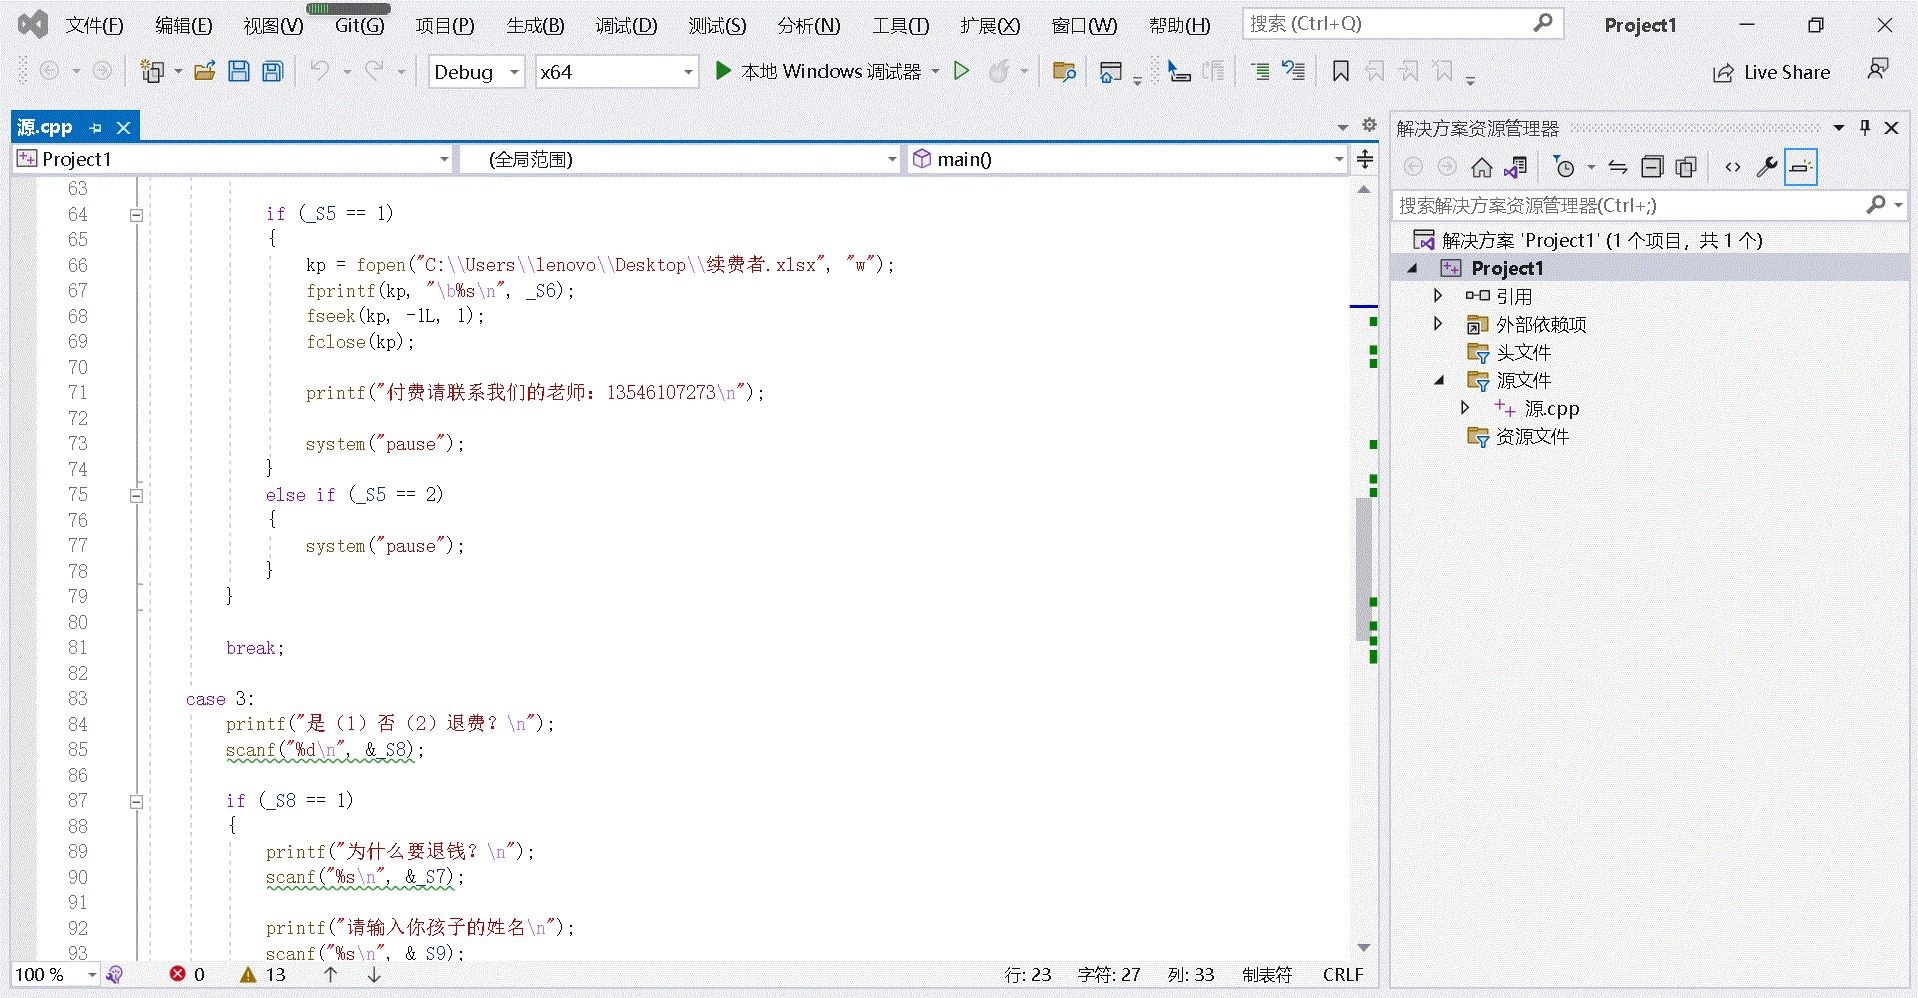Open the Git(G) menu

(x=359, y=25)
